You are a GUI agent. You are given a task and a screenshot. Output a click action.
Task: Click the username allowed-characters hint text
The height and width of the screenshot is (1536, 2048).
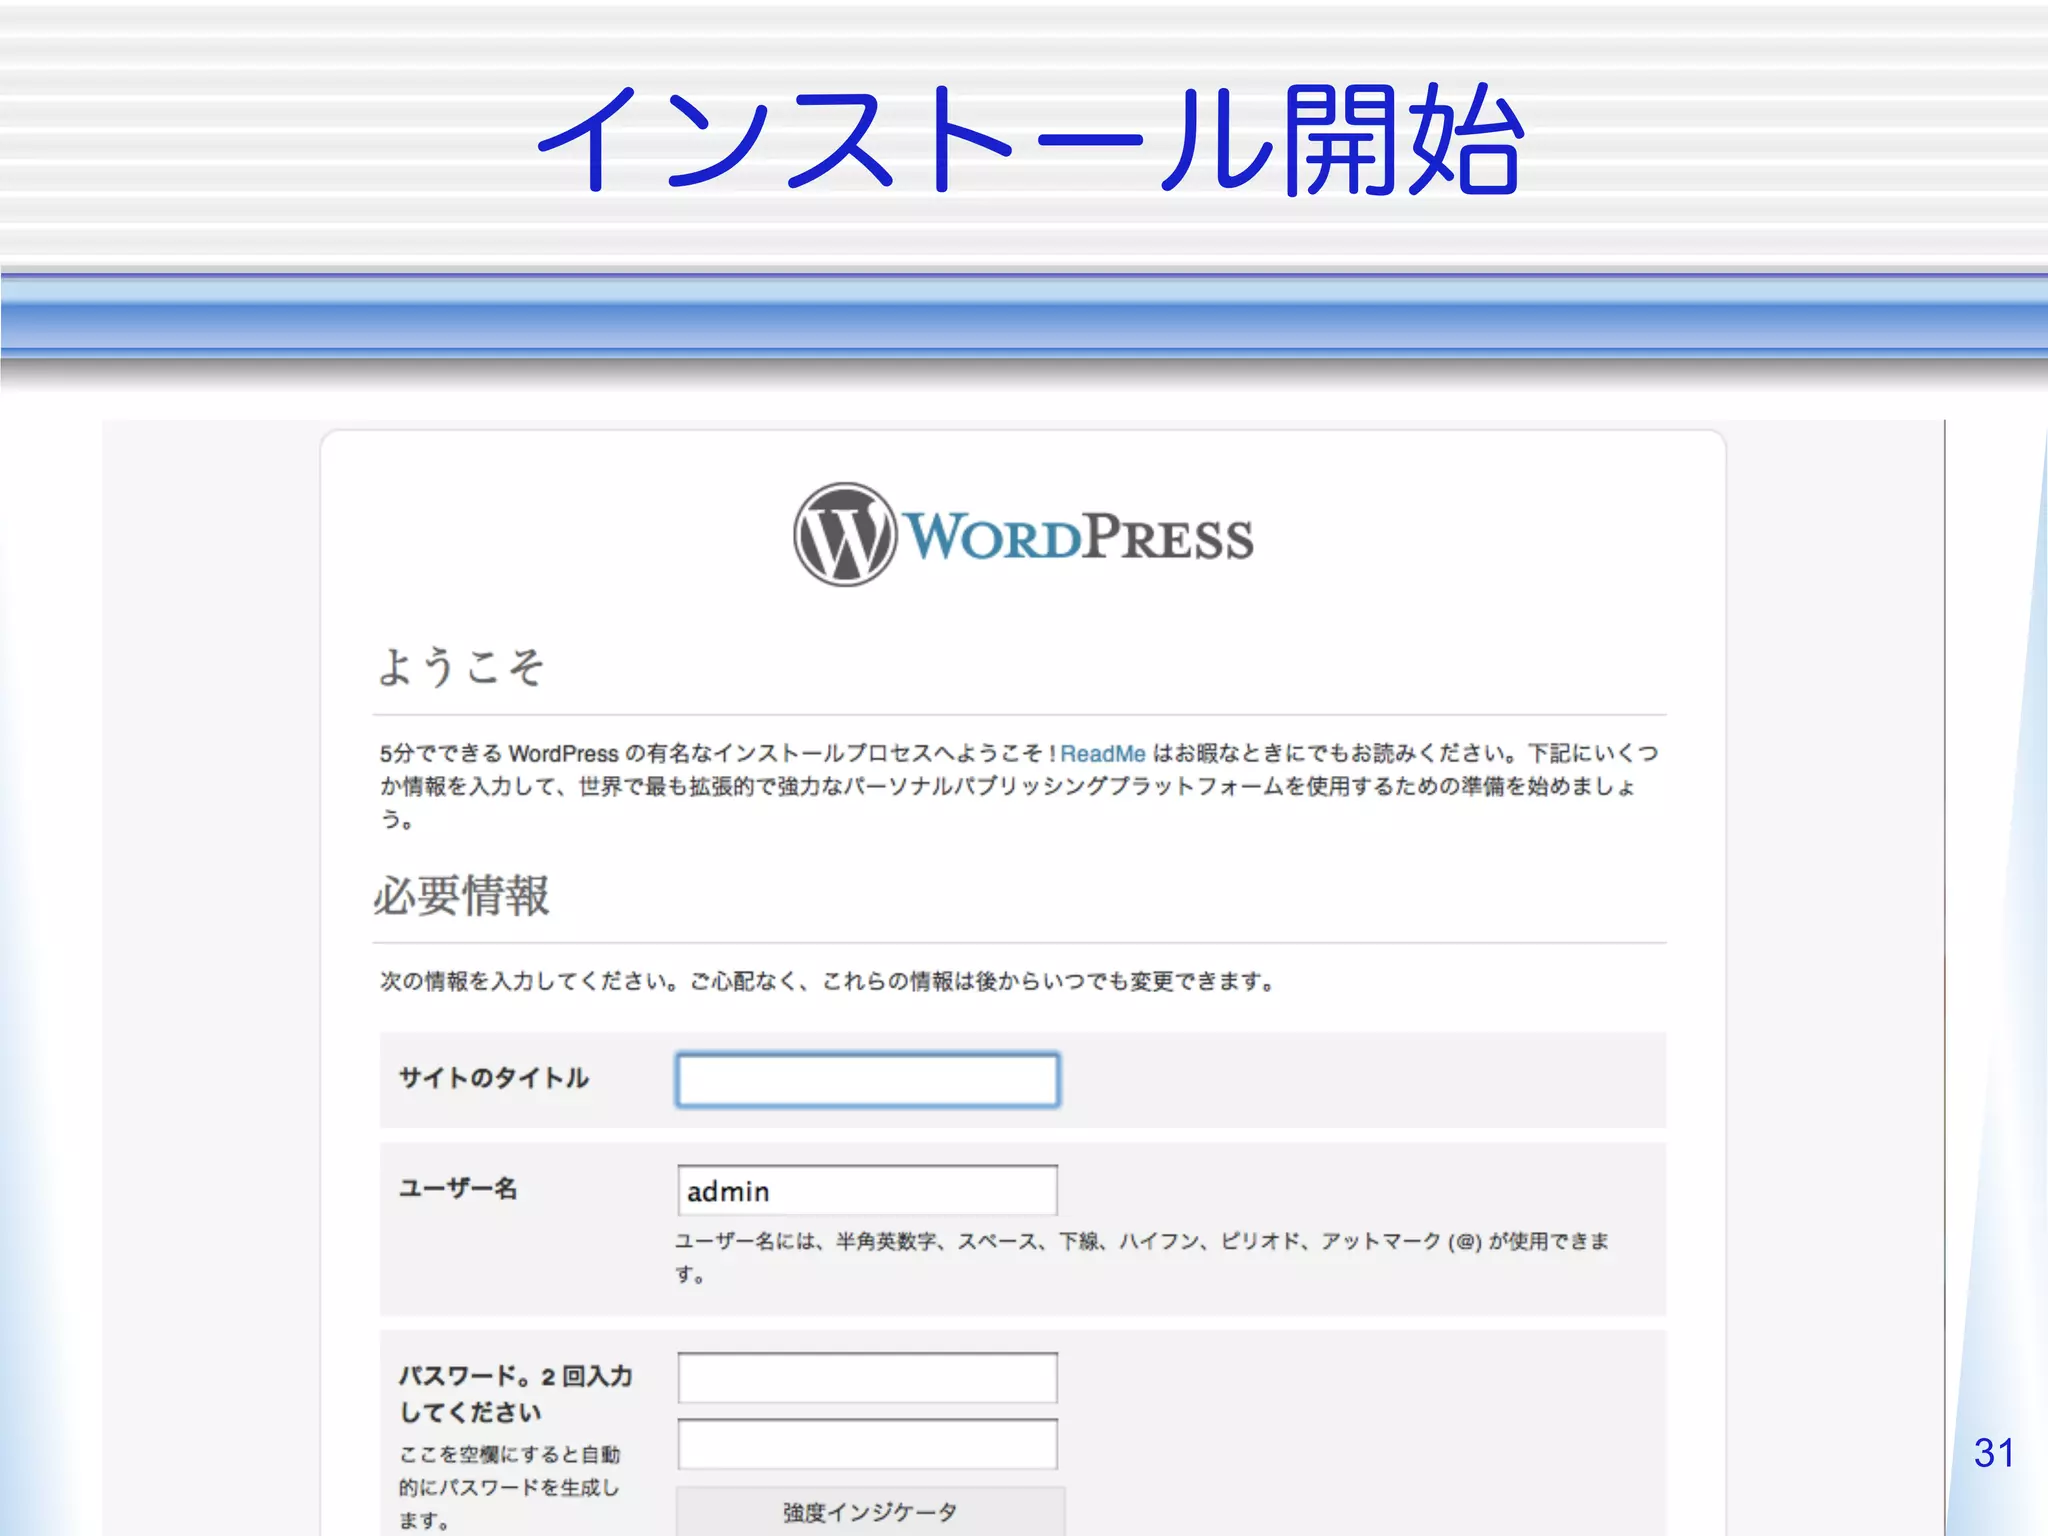pyautogui.click(x=1140, y=1242)
